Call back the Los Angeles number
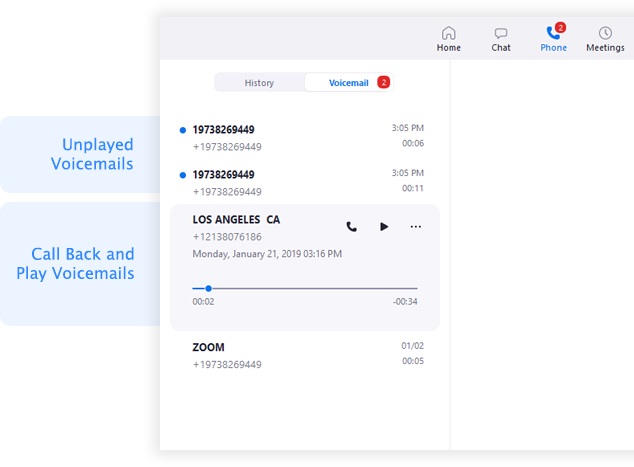The height and width of the screenshot is (467, 634). coord(351,227)
